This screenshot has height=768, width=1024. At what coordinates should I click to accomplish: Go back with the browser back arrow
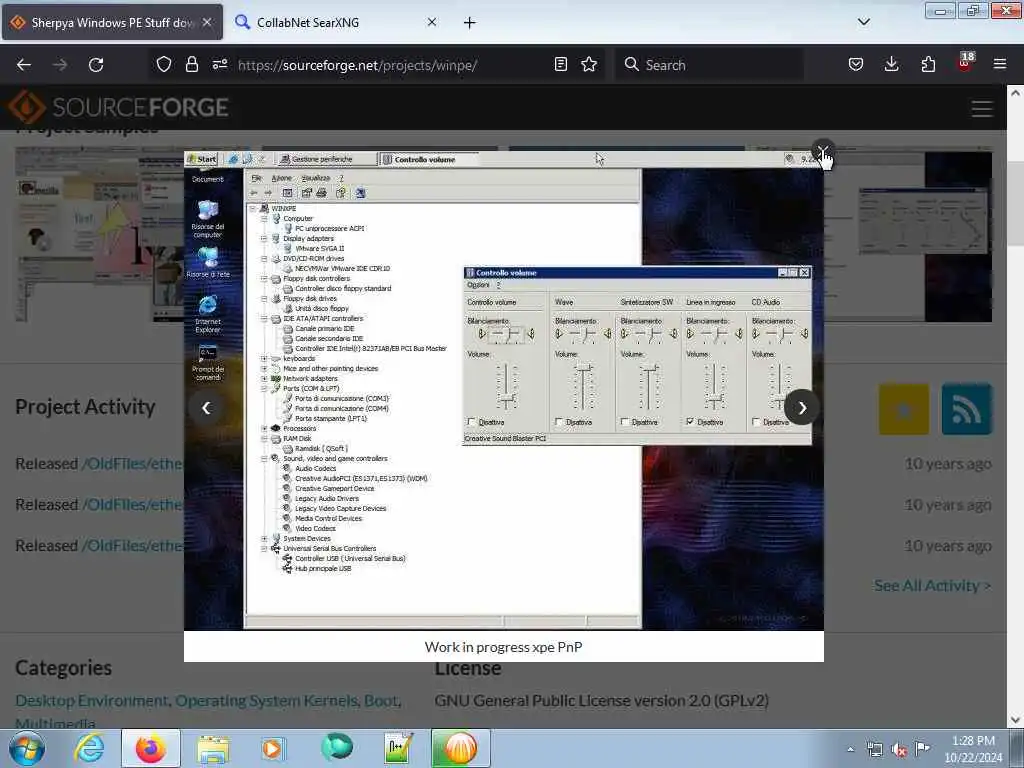pyautogui.click(x=24, y=65)
